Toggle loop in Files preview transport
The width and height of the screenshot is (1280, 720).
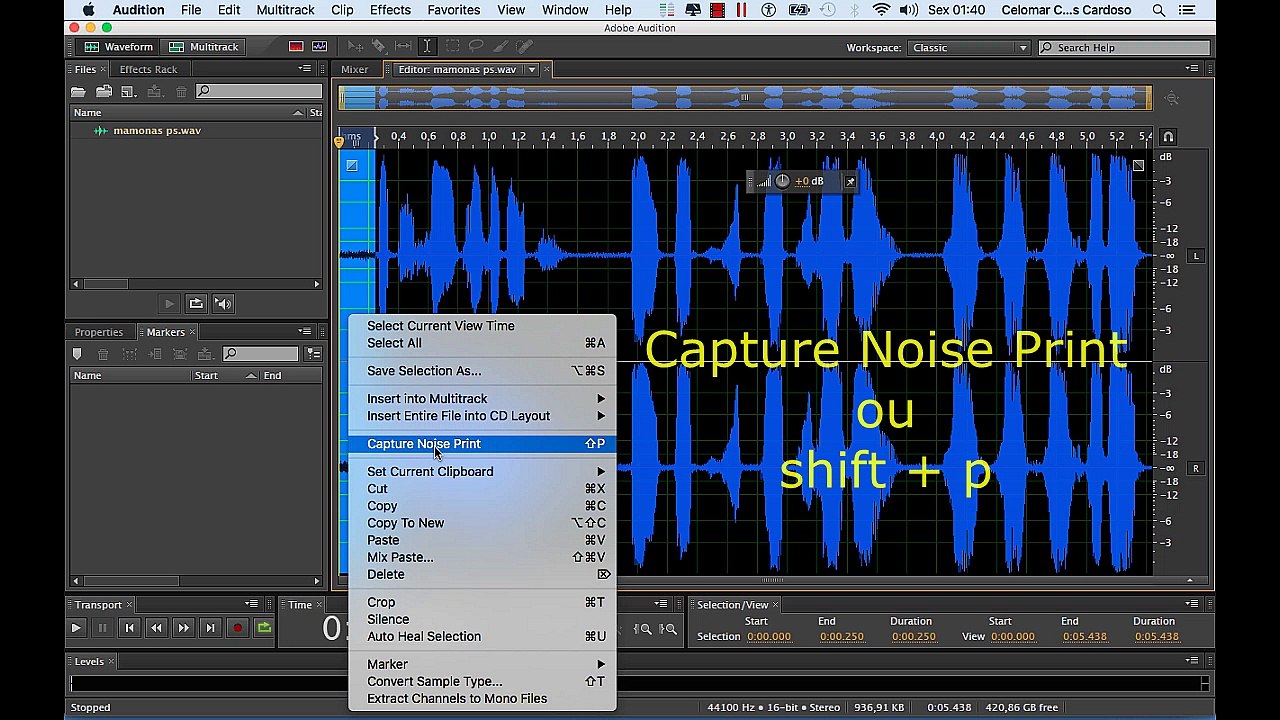[x=196, y=304]
